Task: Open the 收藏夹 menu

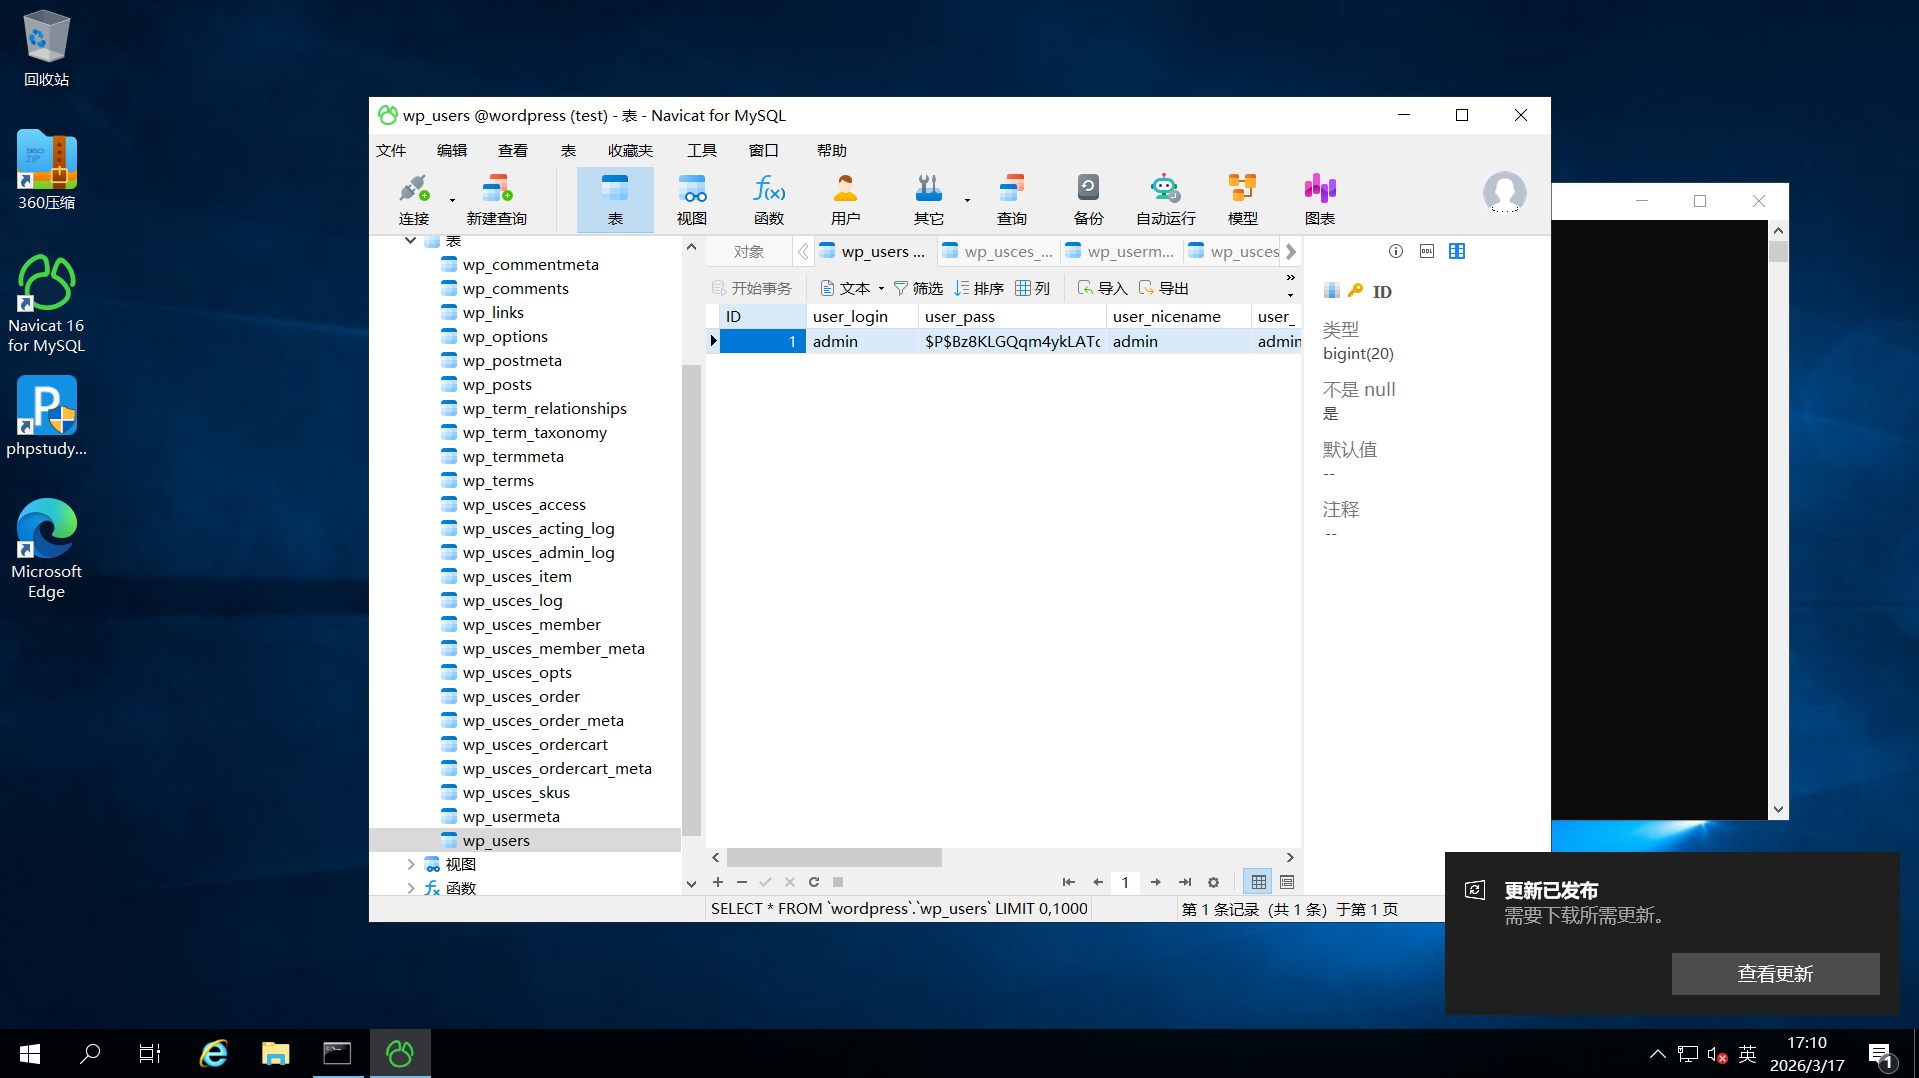Action: [x=630, y=150]
